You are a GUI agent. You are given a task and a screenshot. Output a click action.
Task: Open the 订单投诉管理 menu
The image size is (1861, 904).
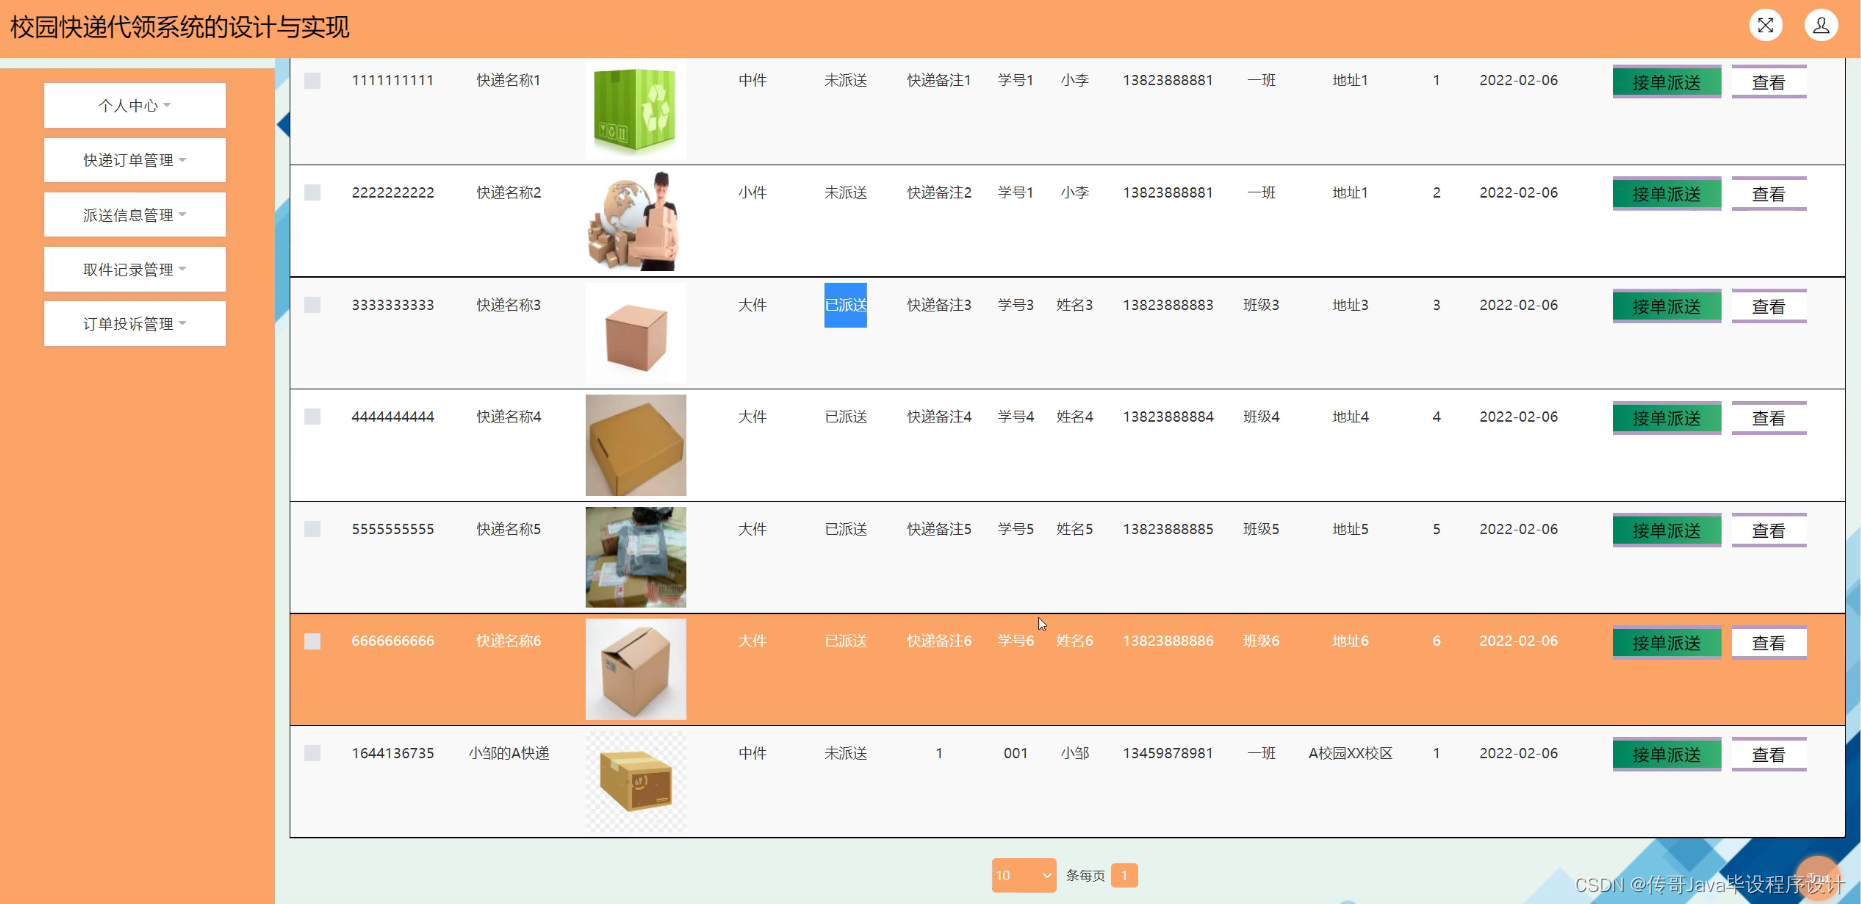(x=134, y=323)
